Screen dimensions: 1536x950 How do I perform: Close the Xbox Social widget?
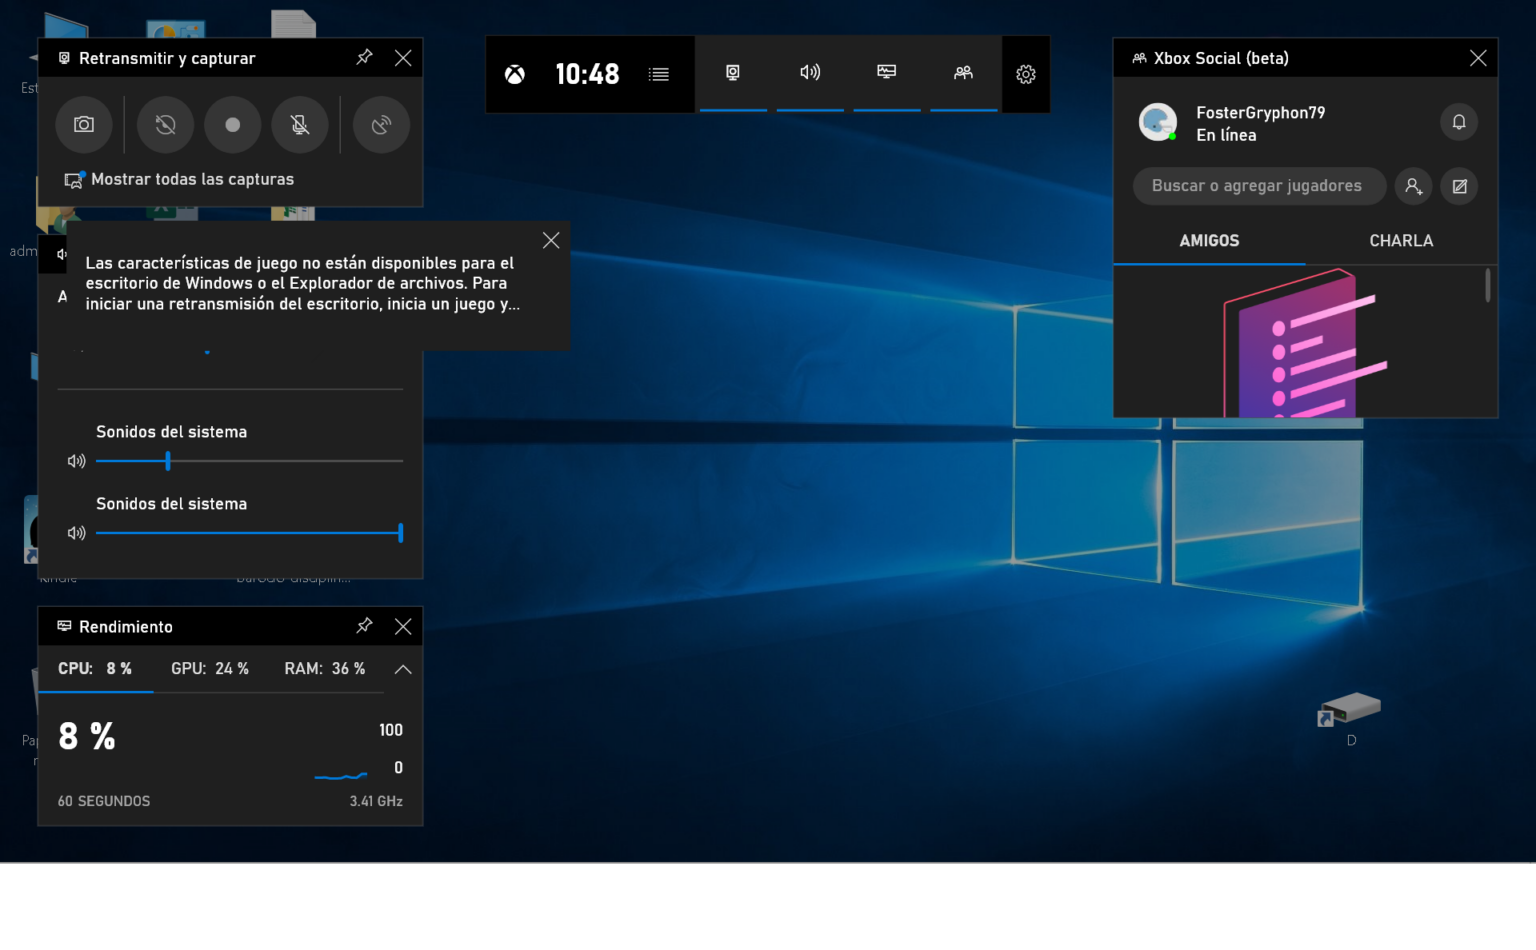(x=1478, y=58)
